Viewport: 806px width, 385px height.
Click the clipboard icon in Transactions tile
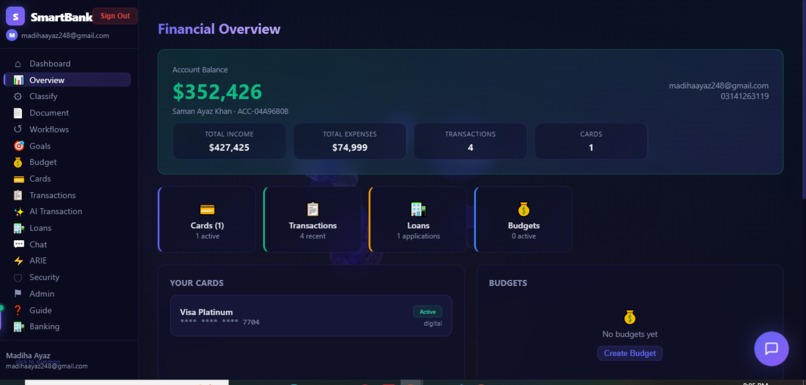[x=313, y=209]
